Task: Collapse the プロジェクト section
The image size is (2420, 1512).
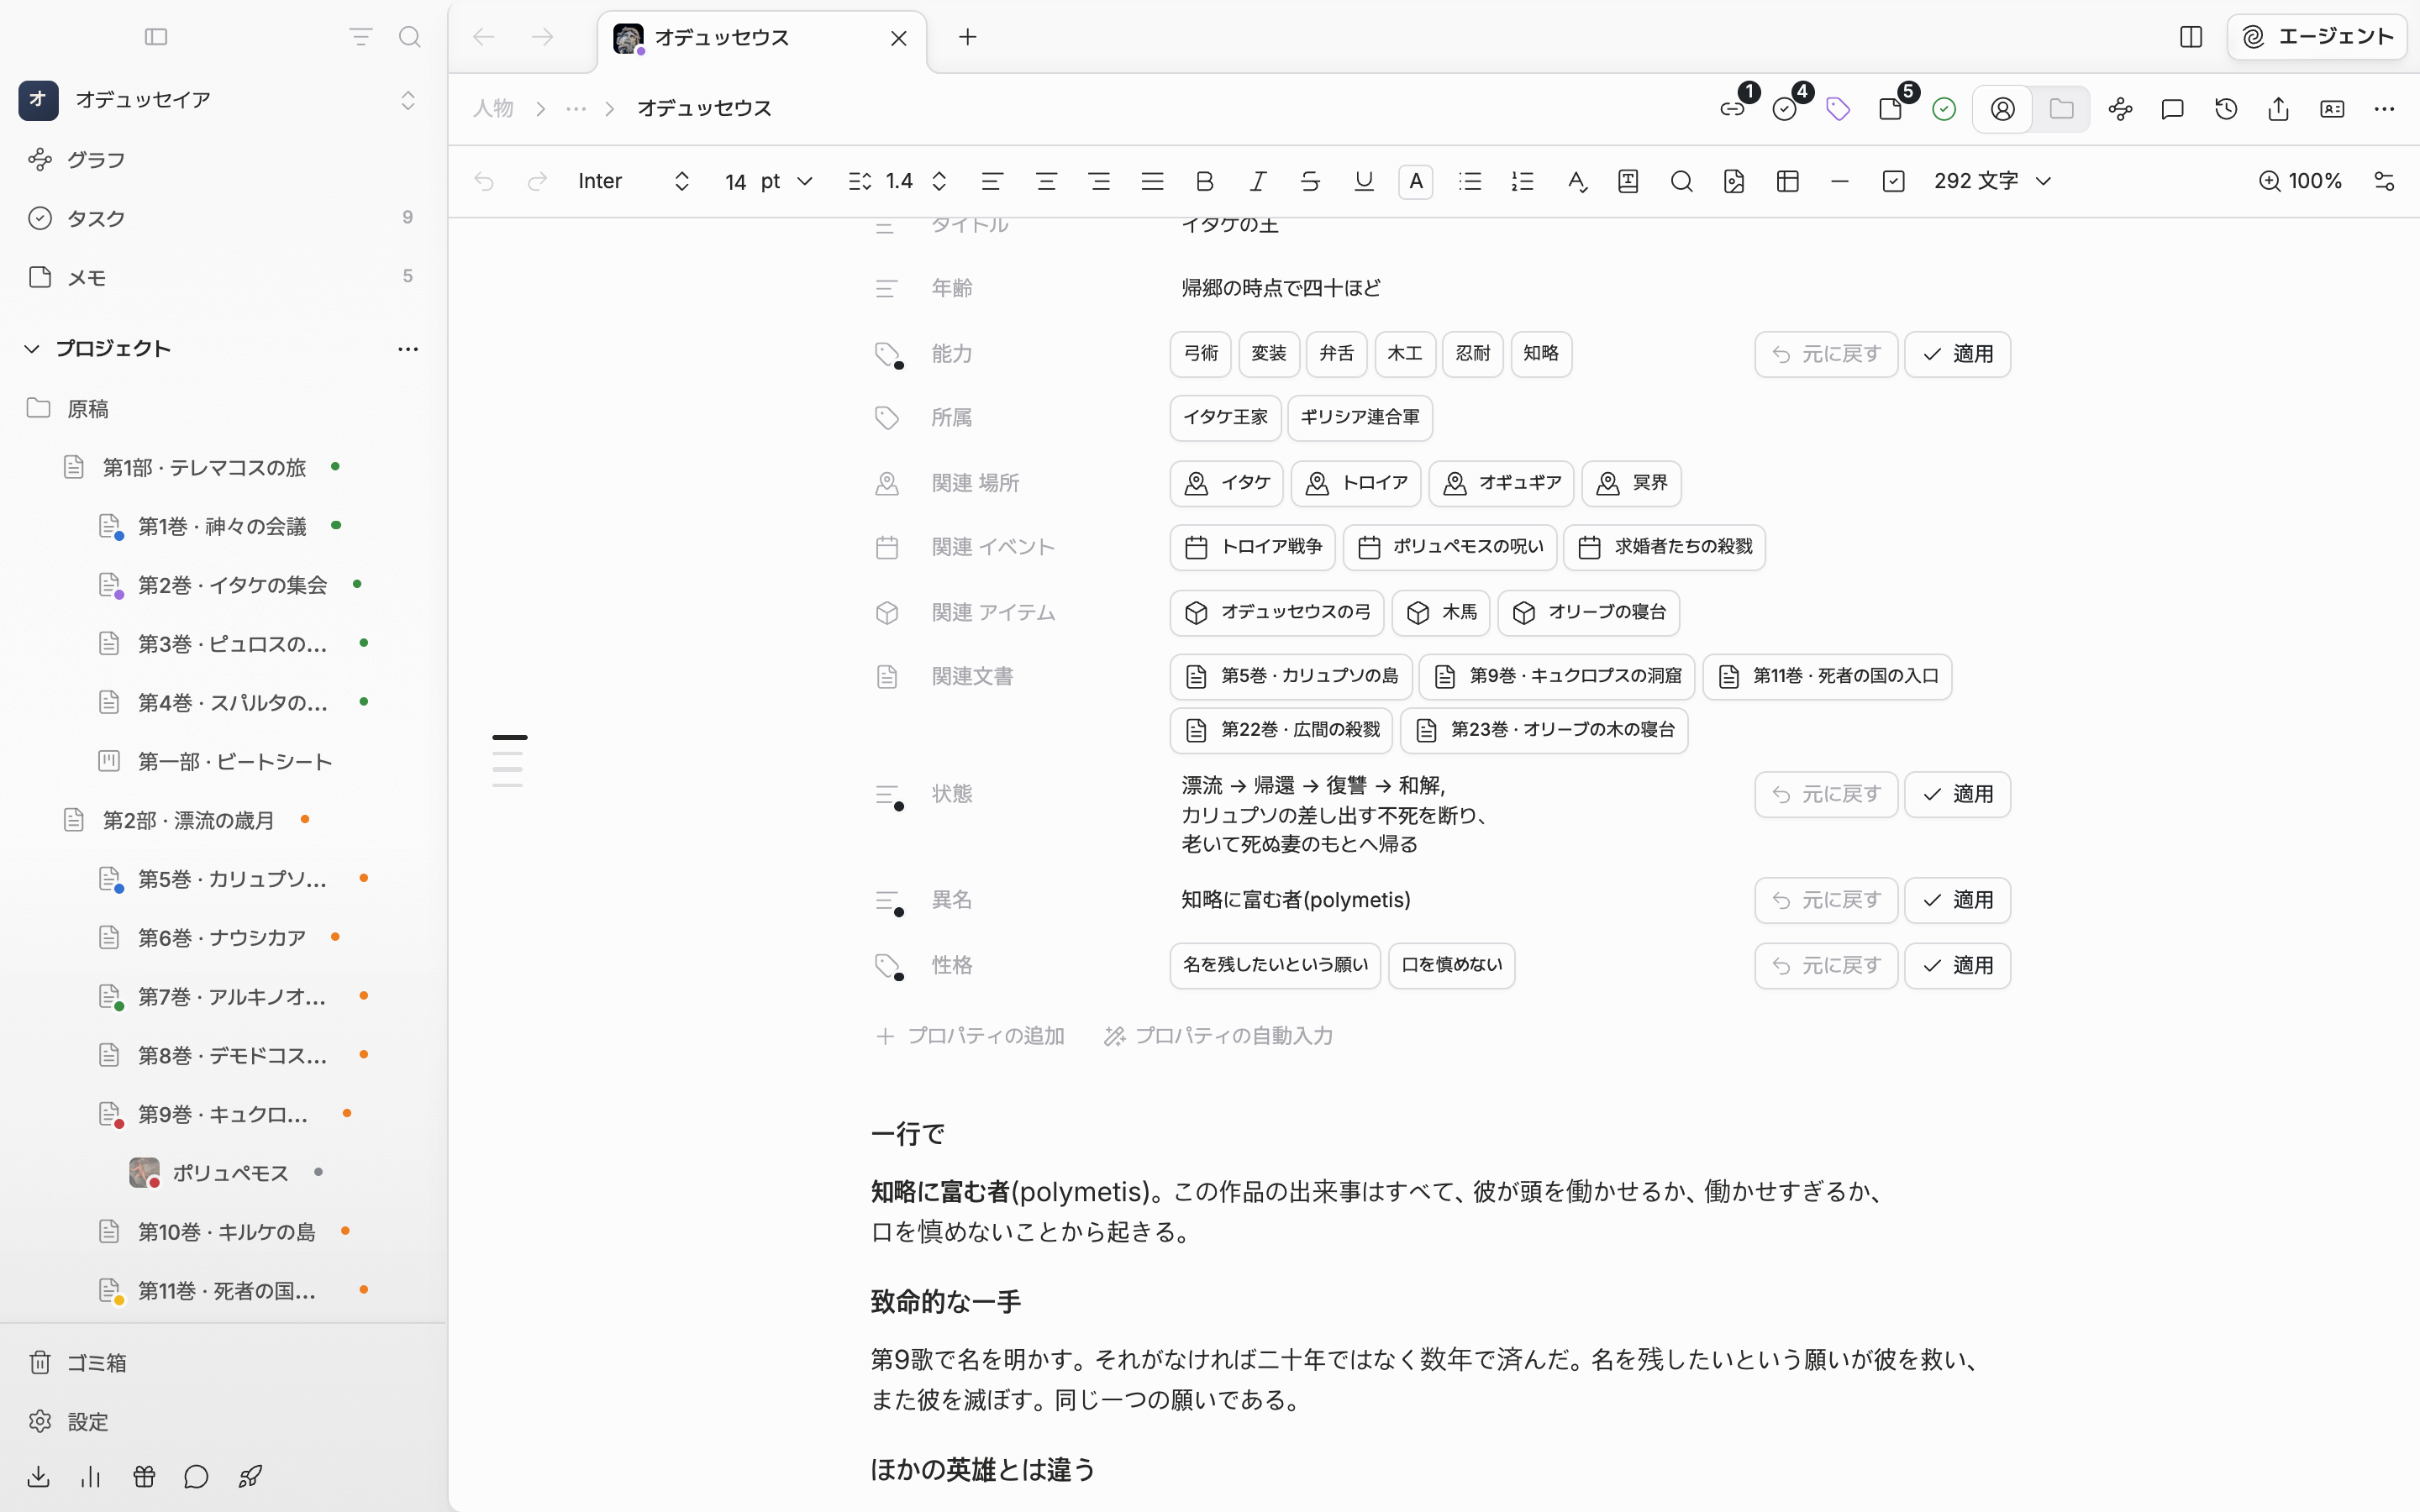Action: [x=32, y=349]
